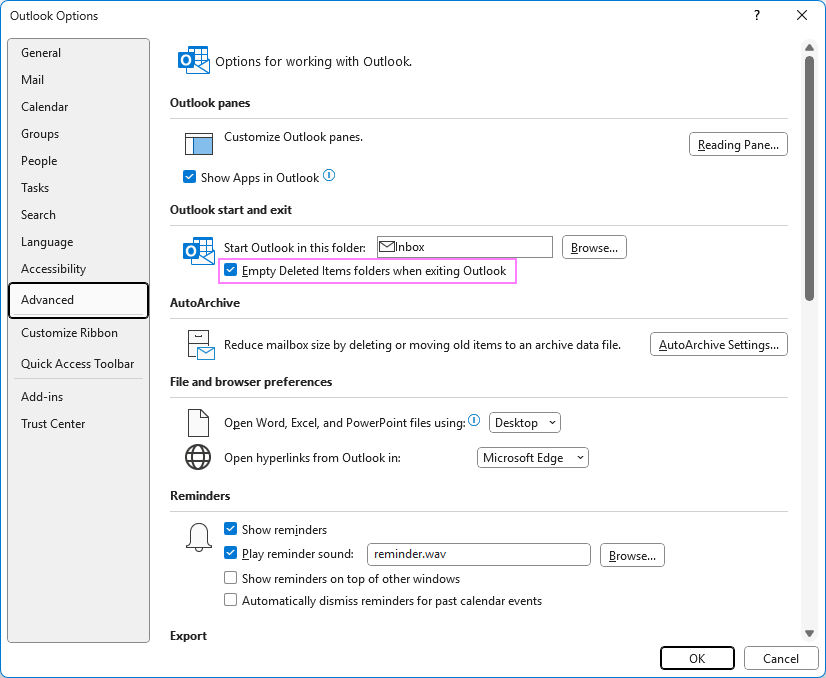Select the Advanced category
Screen dimensions: 826x678
(x=78, y=300)
